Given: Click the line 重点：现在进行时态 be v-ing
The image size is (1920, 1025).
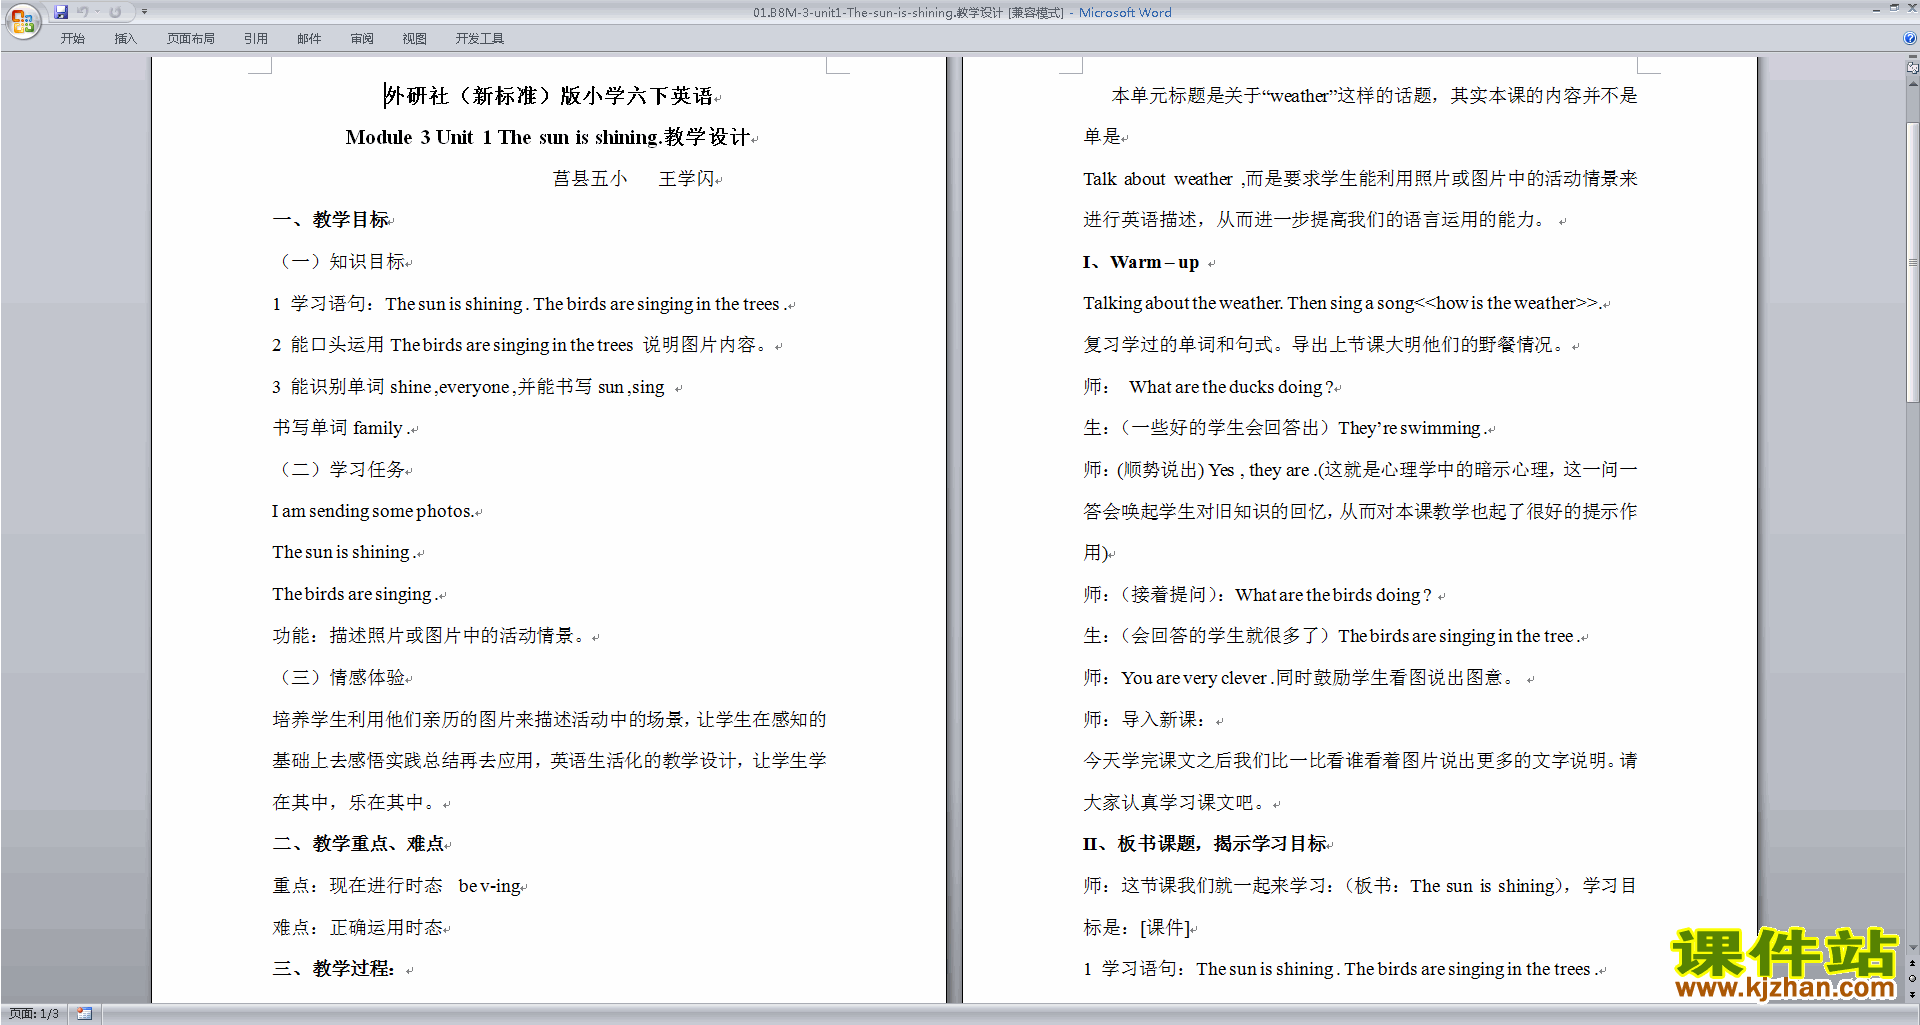Looking at the screenshot, I should tap(399, 886).
